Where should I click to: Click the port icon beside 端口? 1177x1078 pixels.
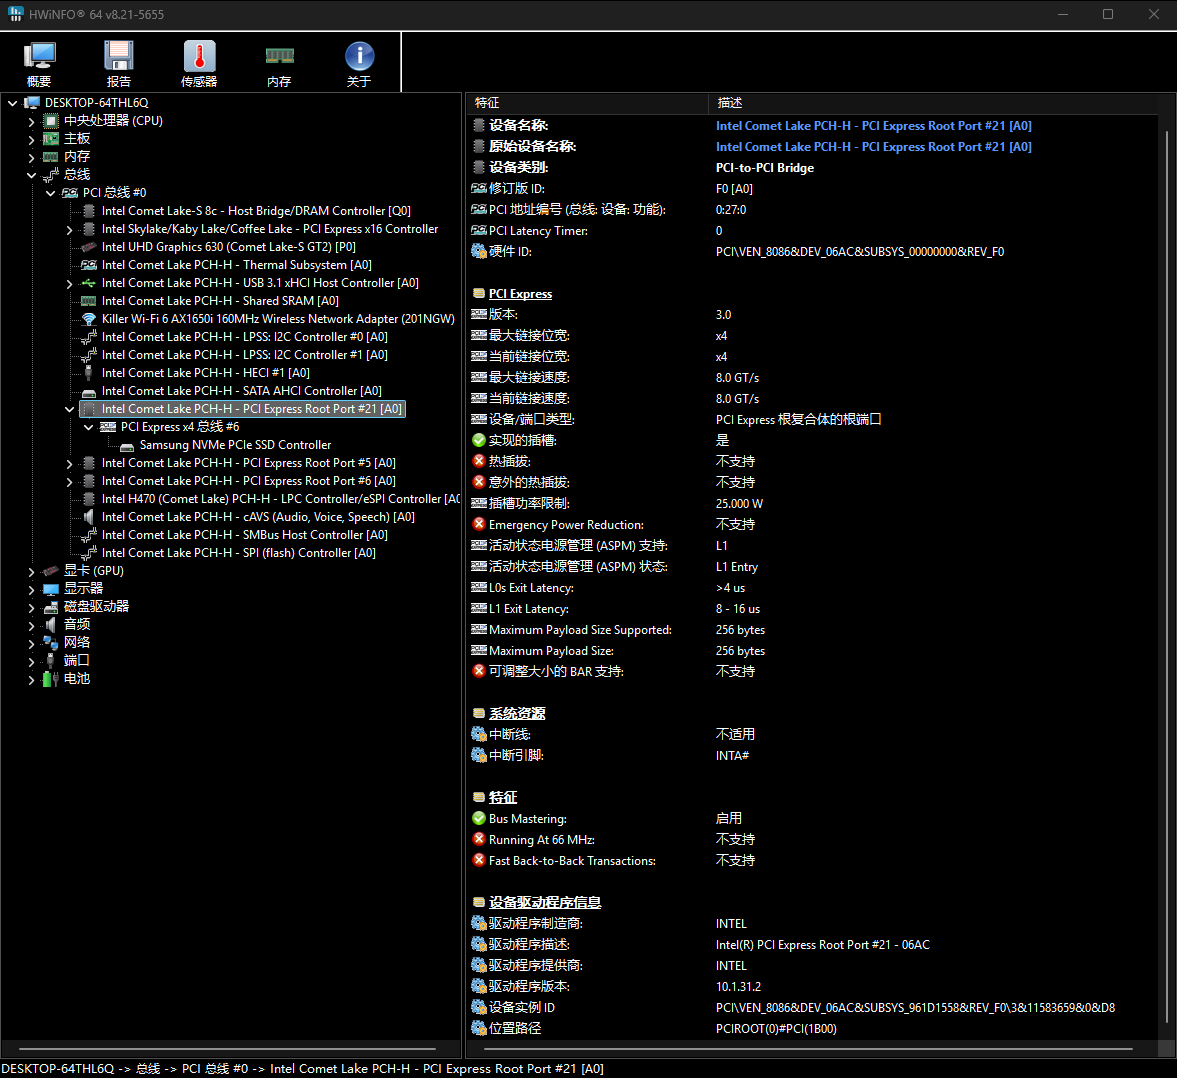tap(50, 661)
